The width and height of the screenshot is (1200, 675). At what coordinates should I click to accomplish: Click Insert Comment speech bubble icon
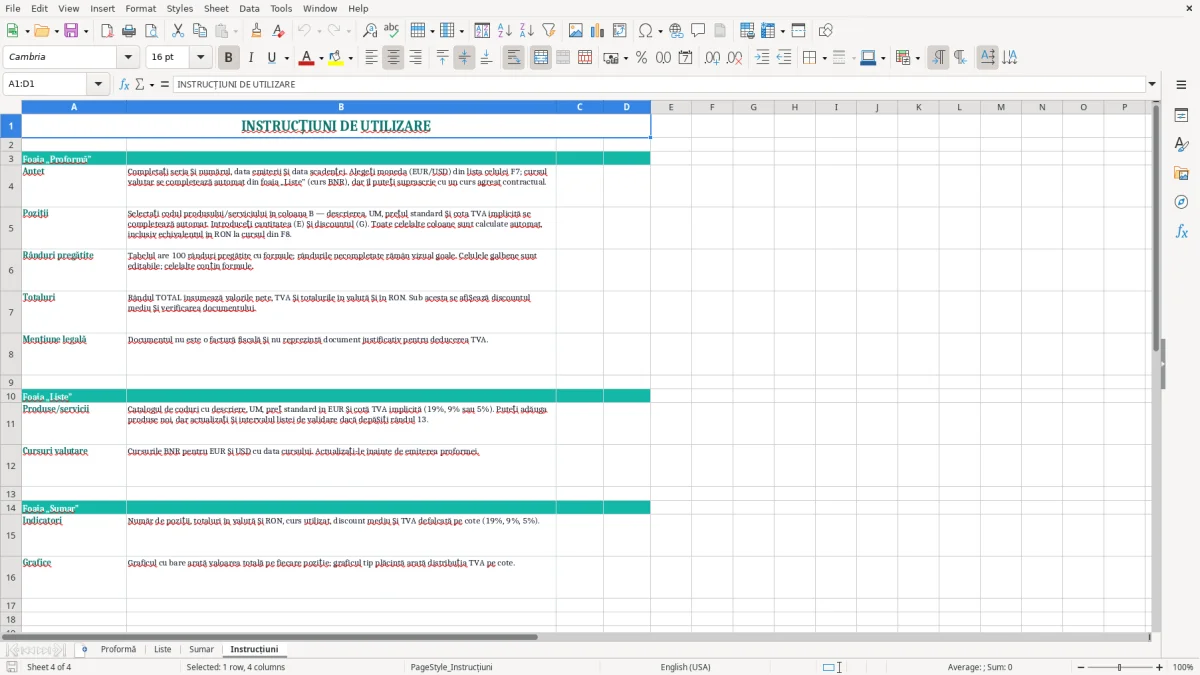(699, 31)
